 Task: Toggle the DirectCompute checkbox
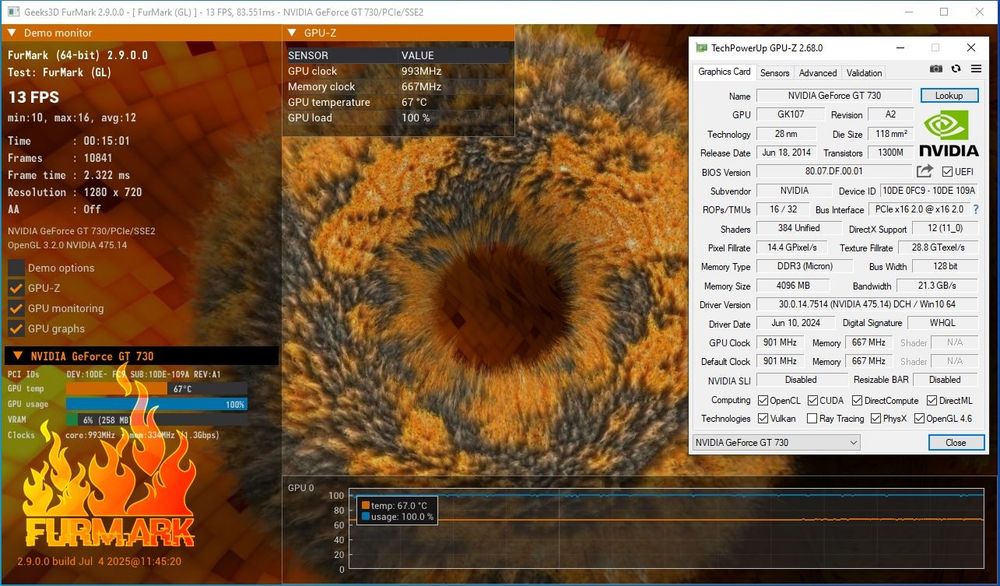[857, 400]
